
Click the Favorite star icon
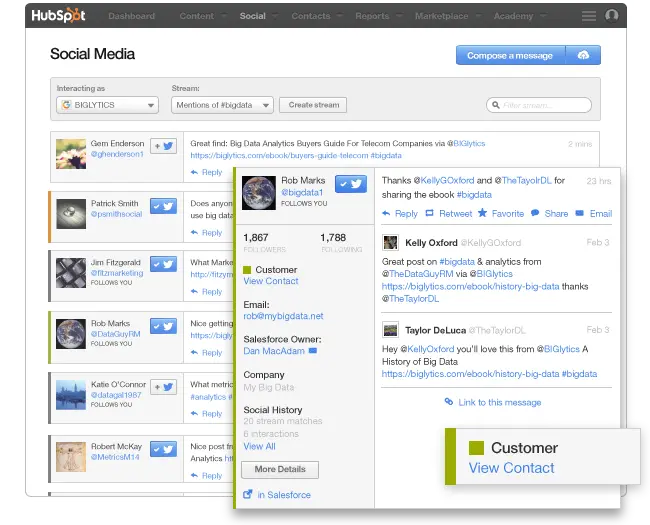tap(482, 213)
